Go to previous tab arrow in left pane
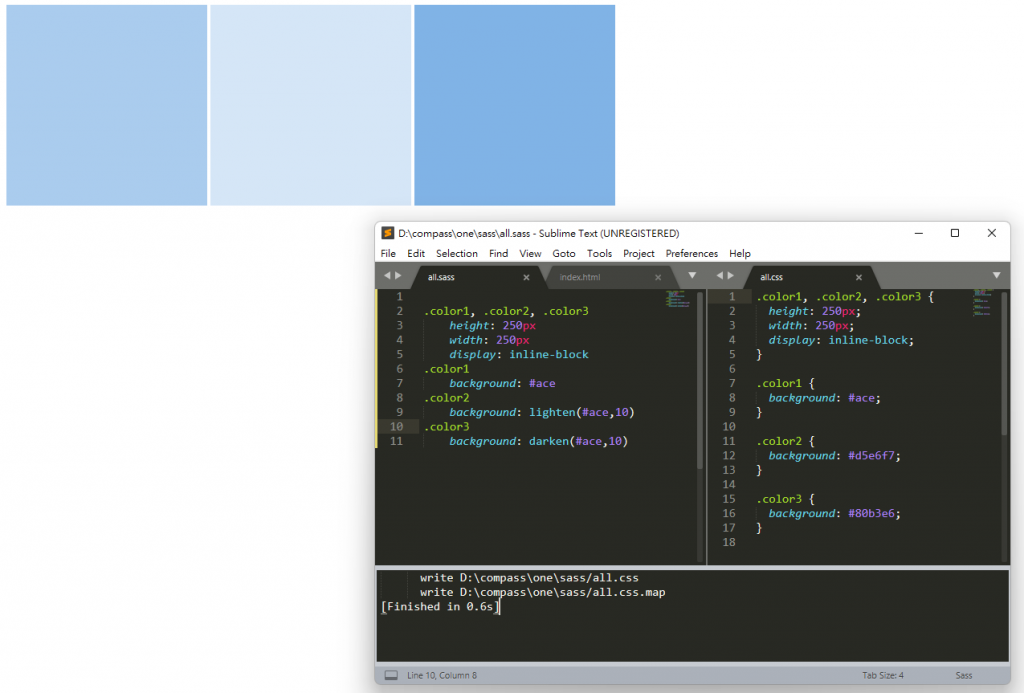This screenshot has height=693, width=1024. (x=387, y=276)
